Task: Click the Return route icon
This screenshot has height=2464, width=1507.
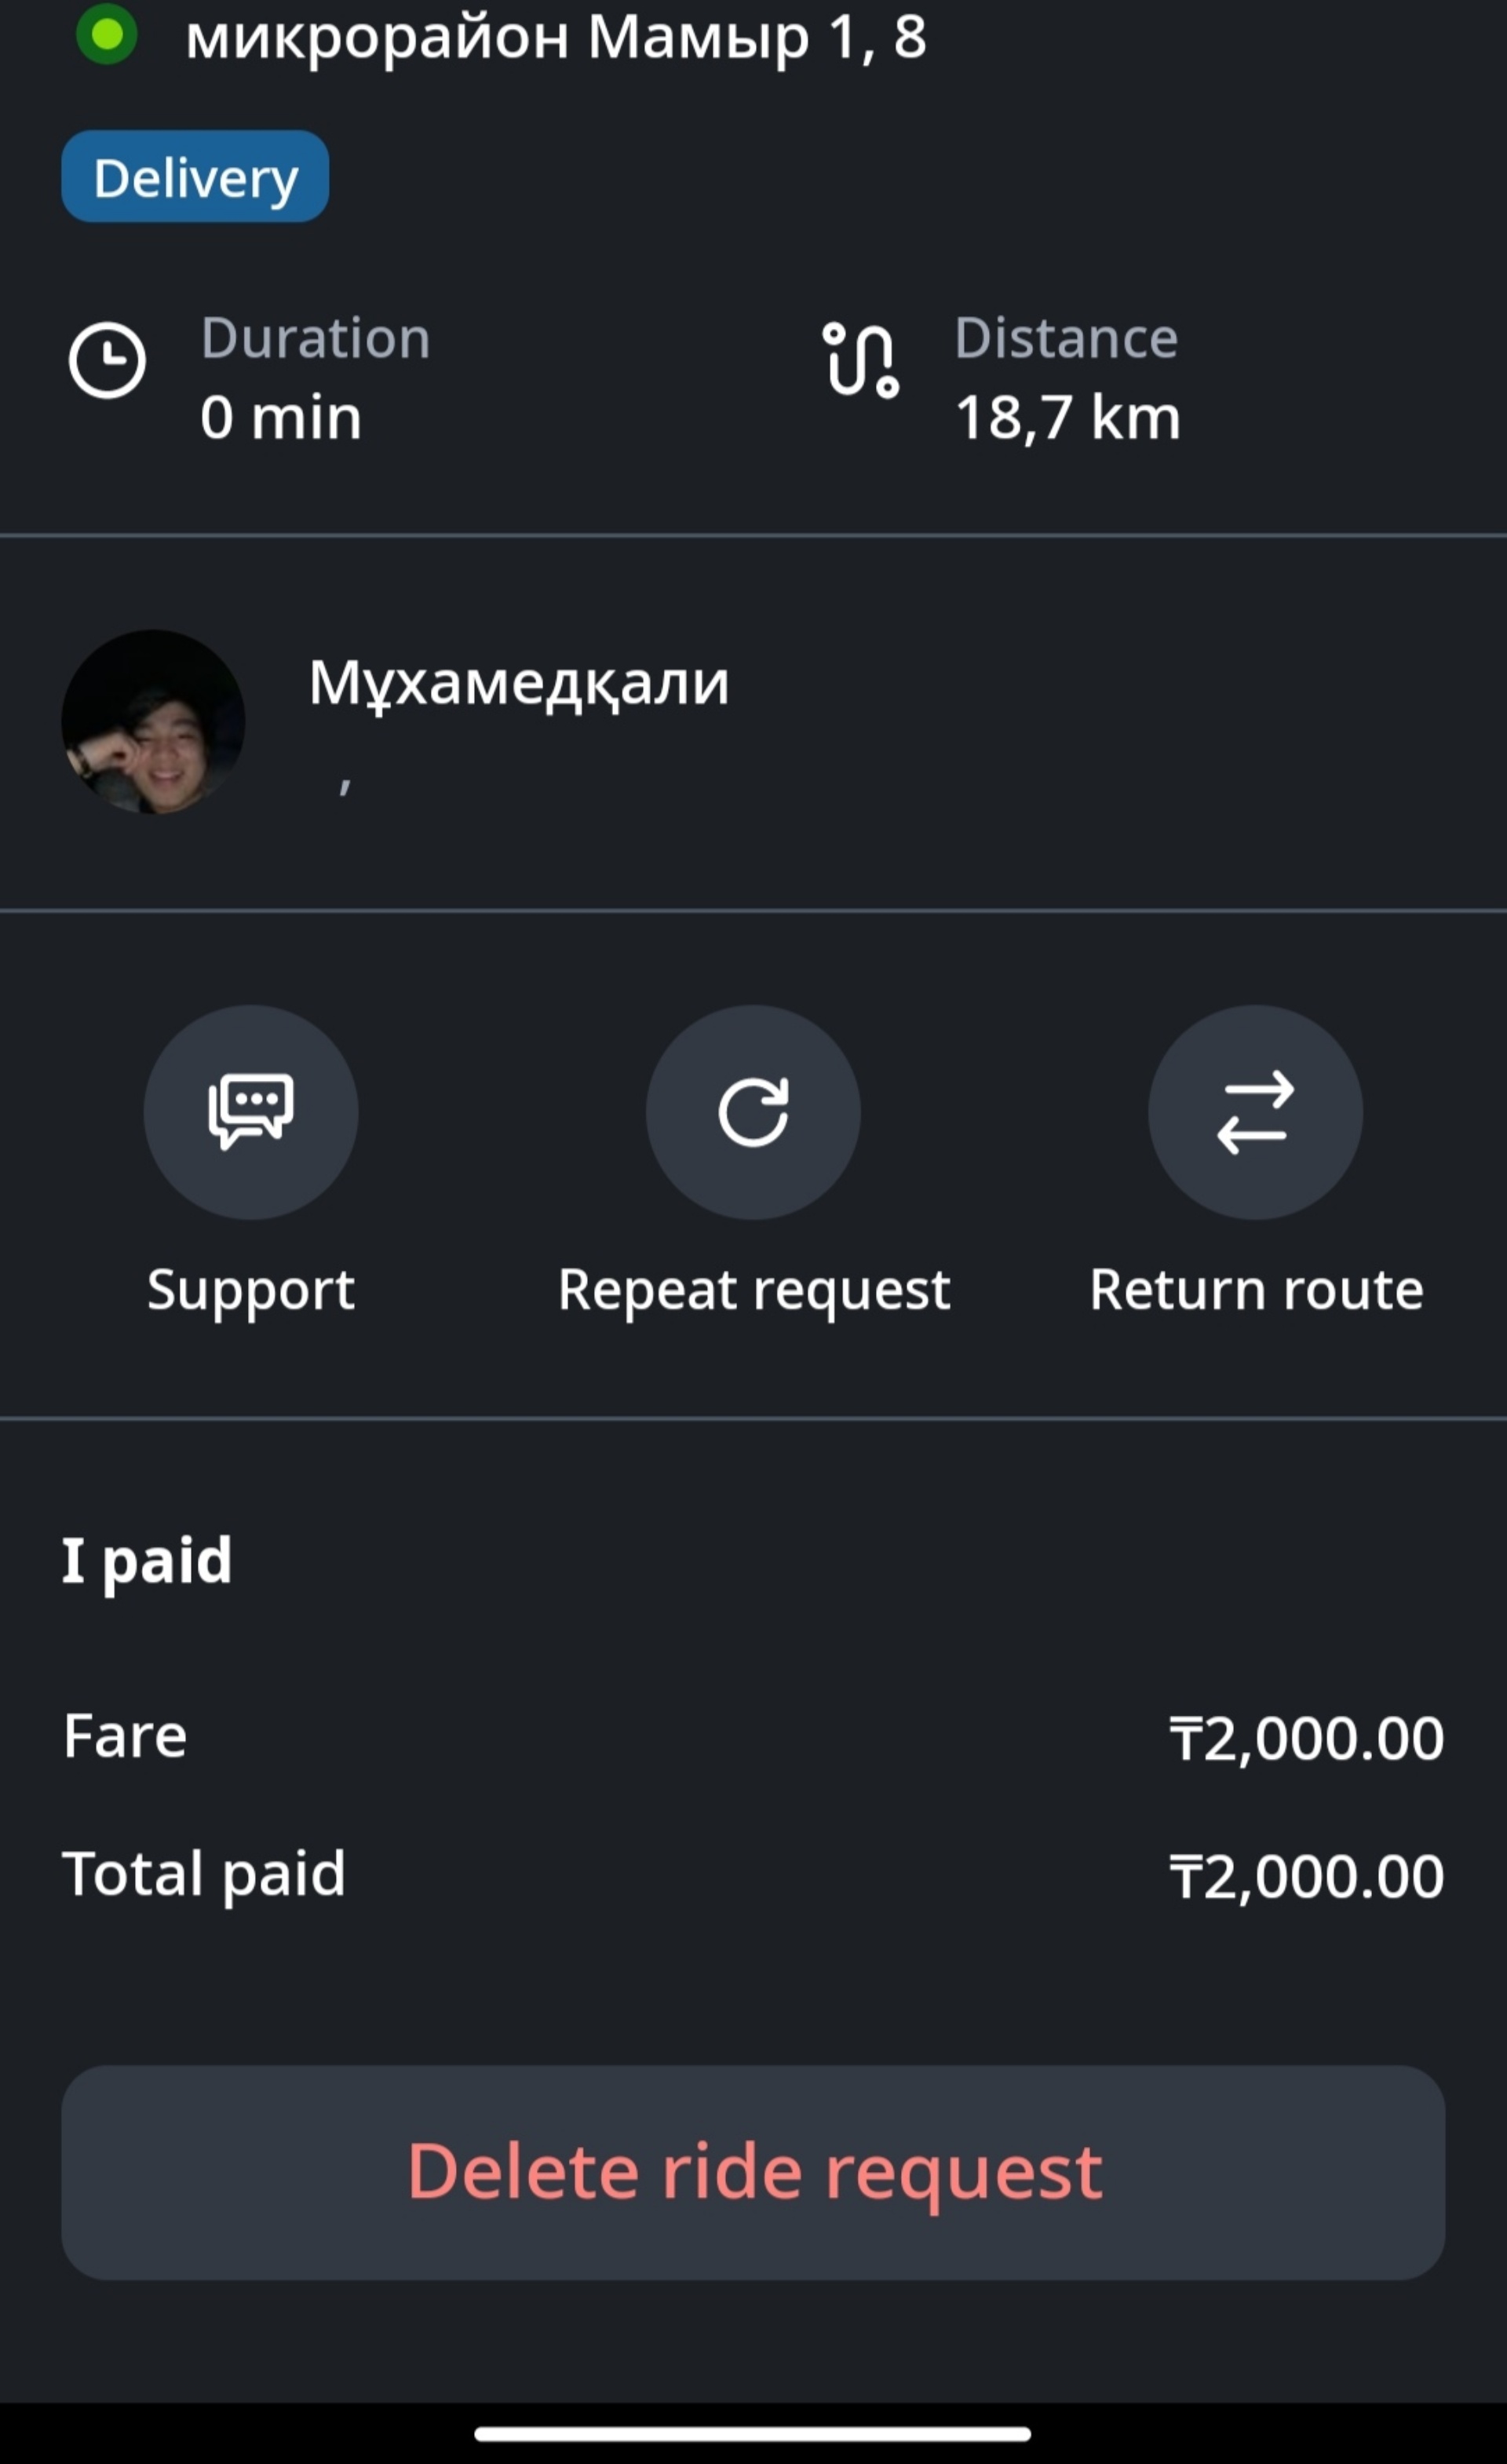Action: point(1255,1111)
